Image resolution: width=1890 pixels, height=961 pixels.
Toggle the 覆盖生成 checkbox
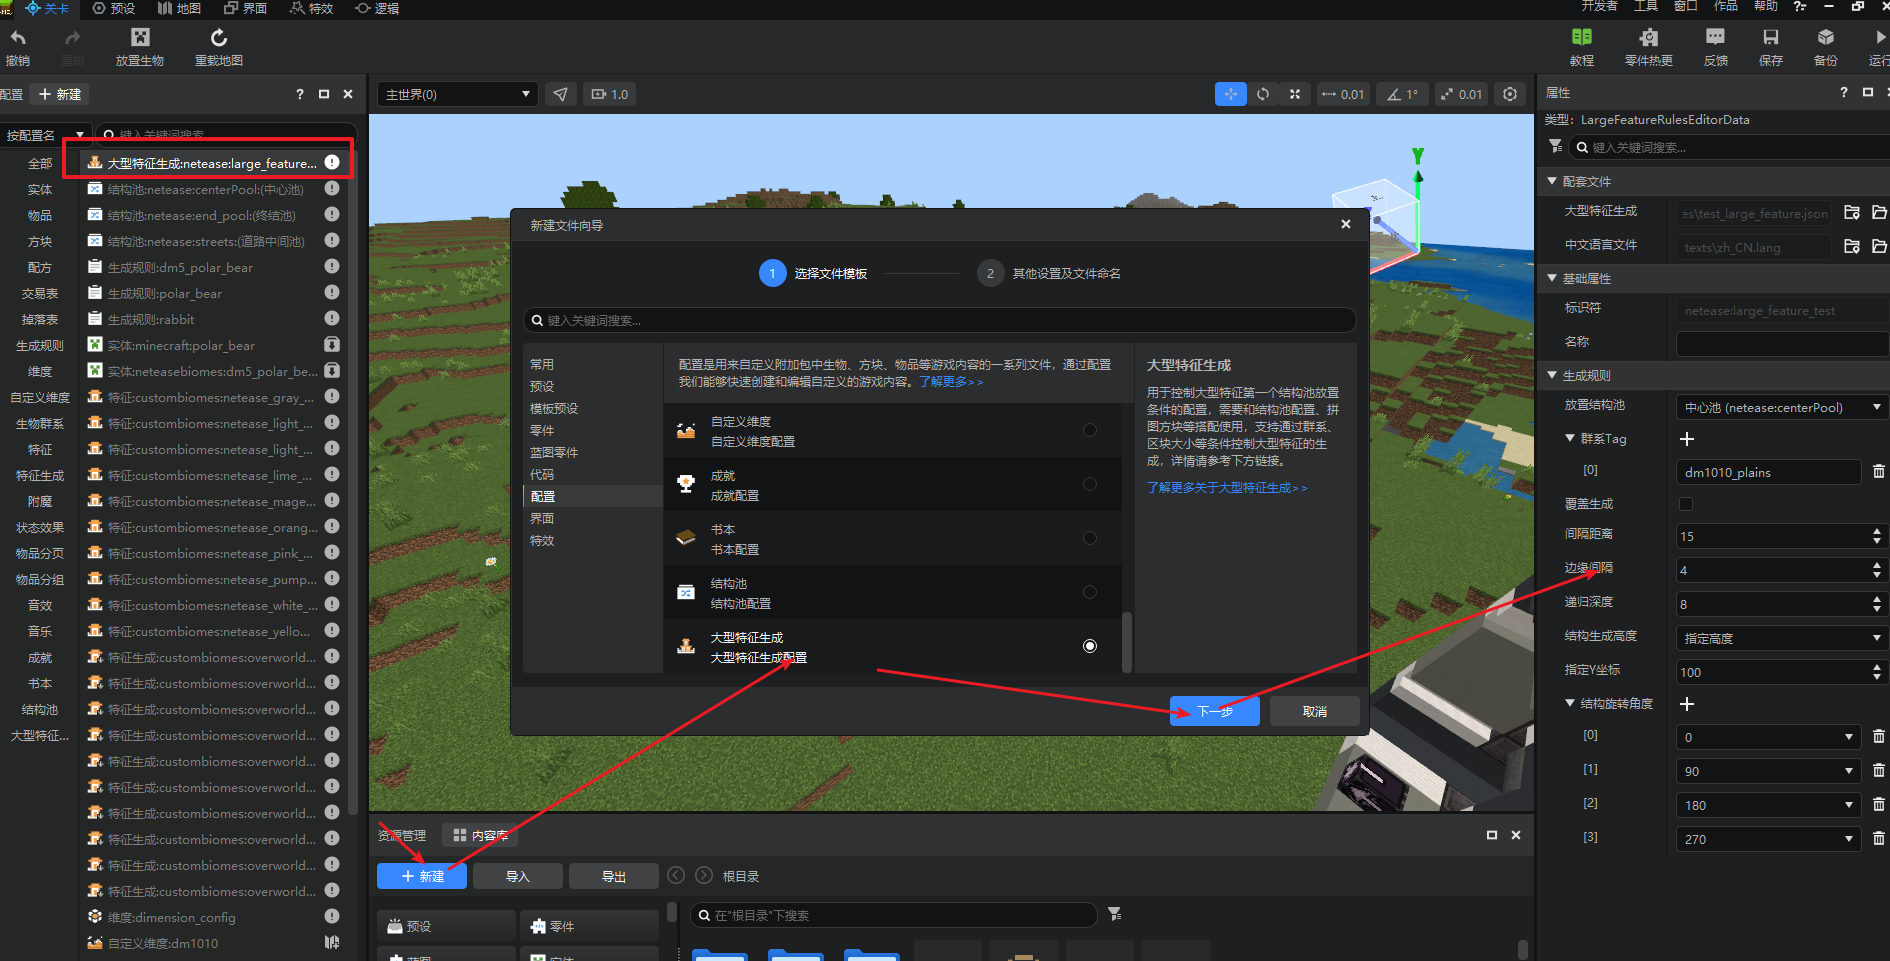tap(1686, 504)
